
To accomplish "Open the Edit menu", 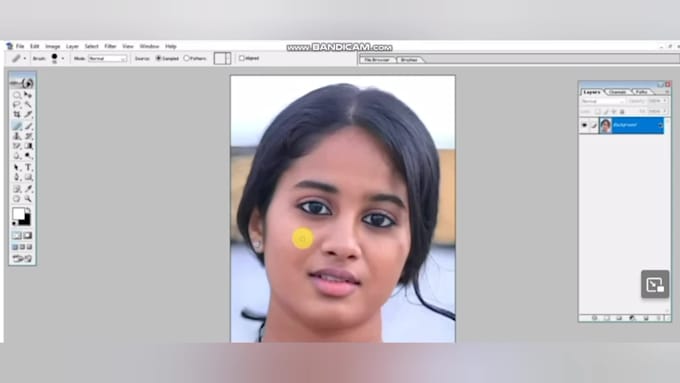I will [35, 46].
